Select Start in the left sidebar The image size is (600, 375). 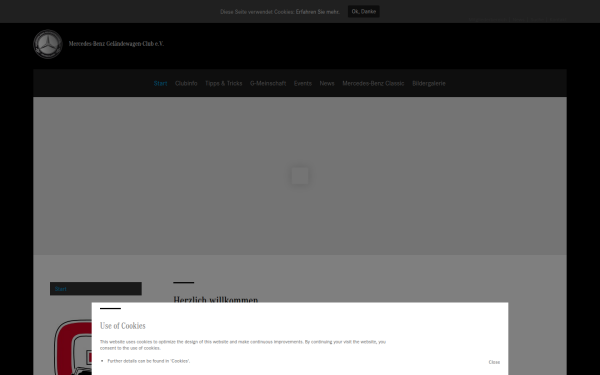click(x=96, y=289)
